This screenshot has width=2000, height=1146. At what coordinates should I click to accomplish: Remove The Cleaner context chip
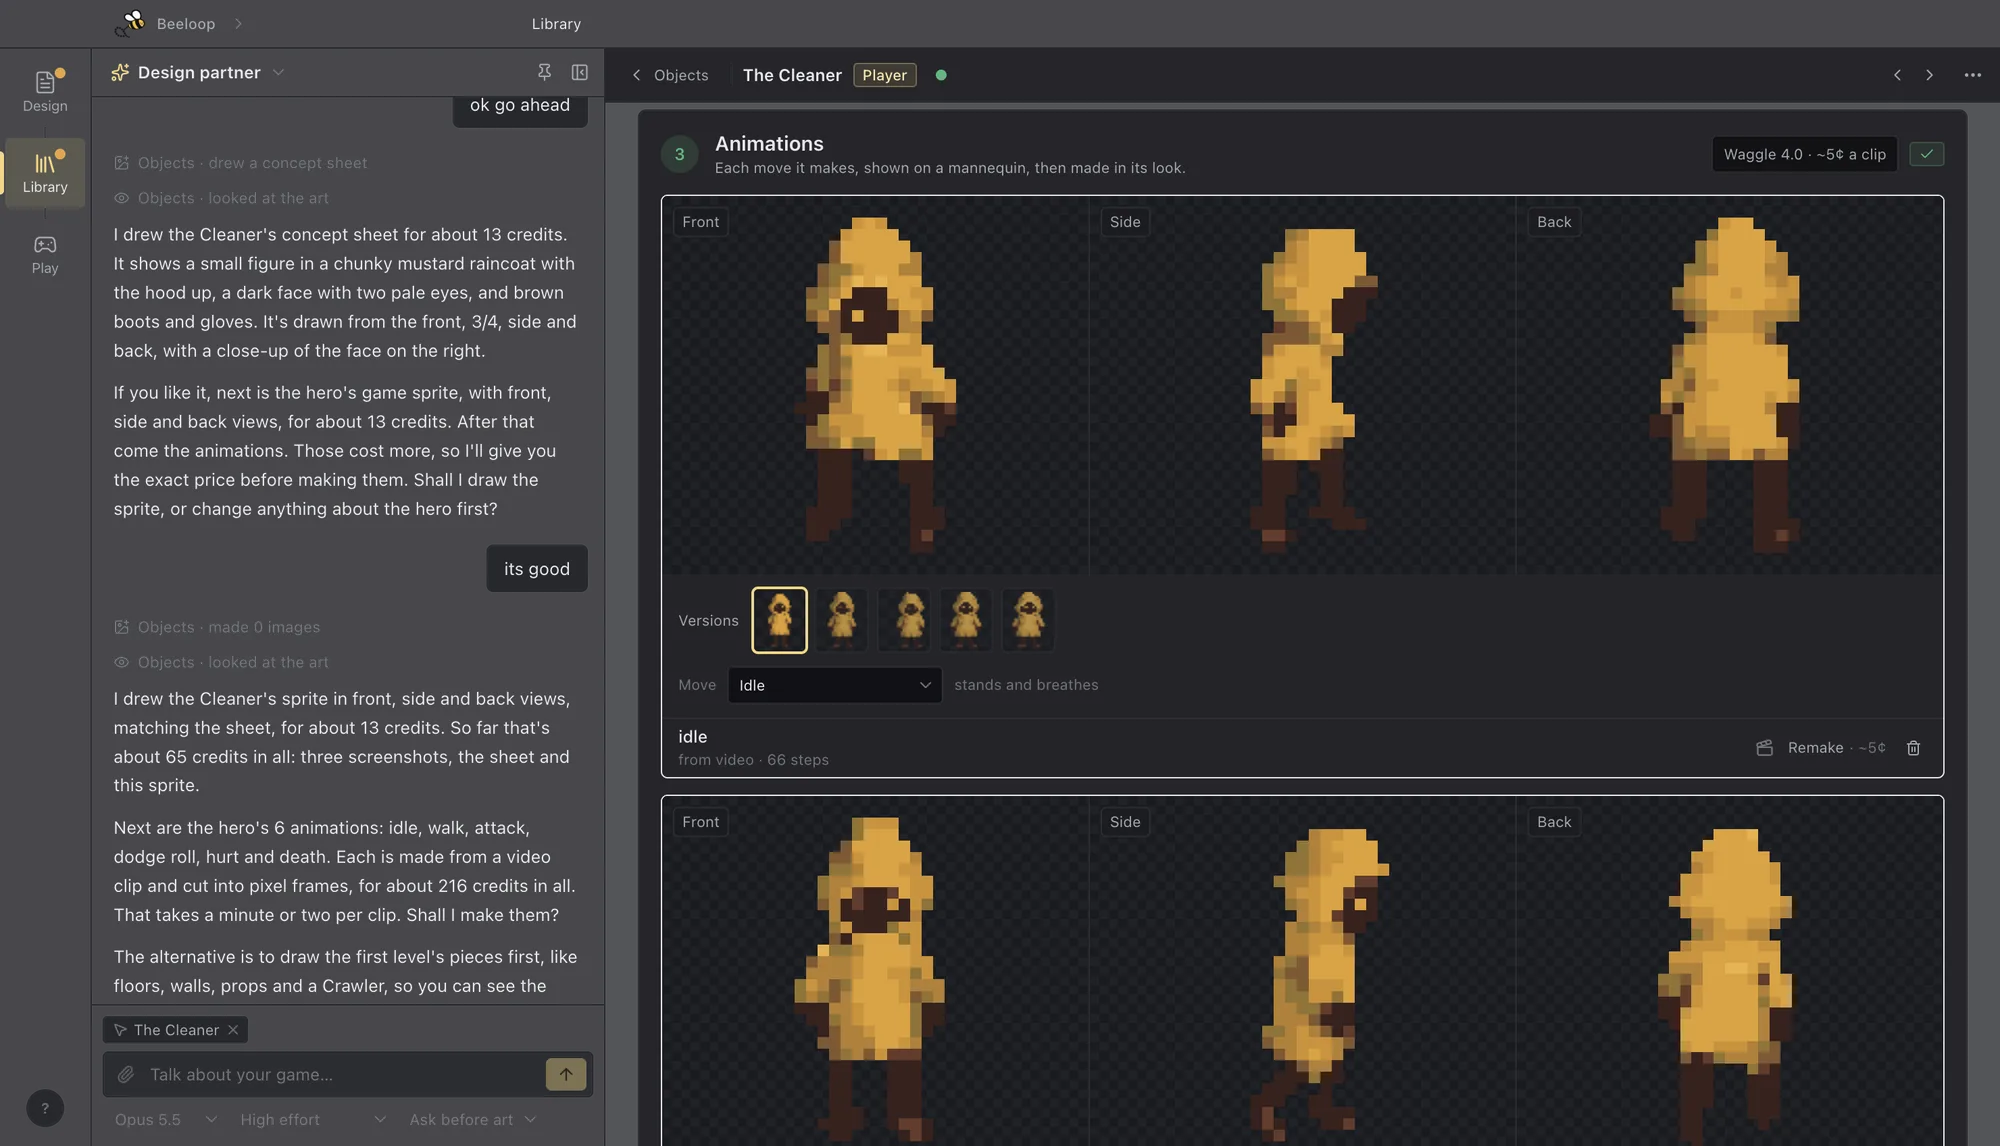[x=233, y=1030]
